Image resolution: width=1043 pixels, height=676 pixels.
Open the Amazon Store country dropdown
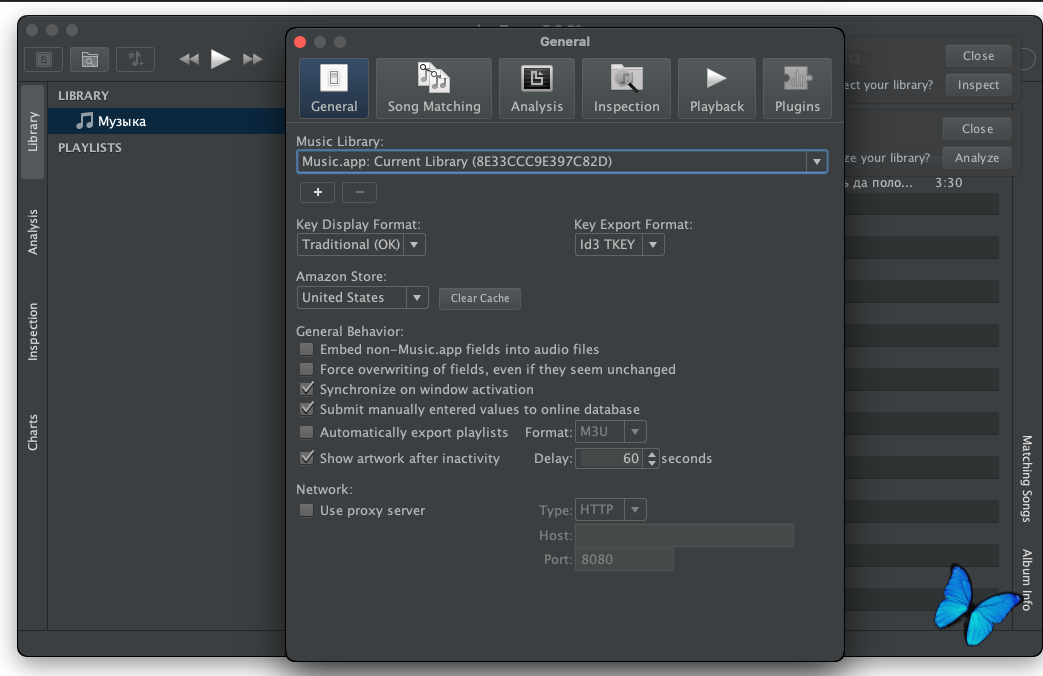click(417, 298)
